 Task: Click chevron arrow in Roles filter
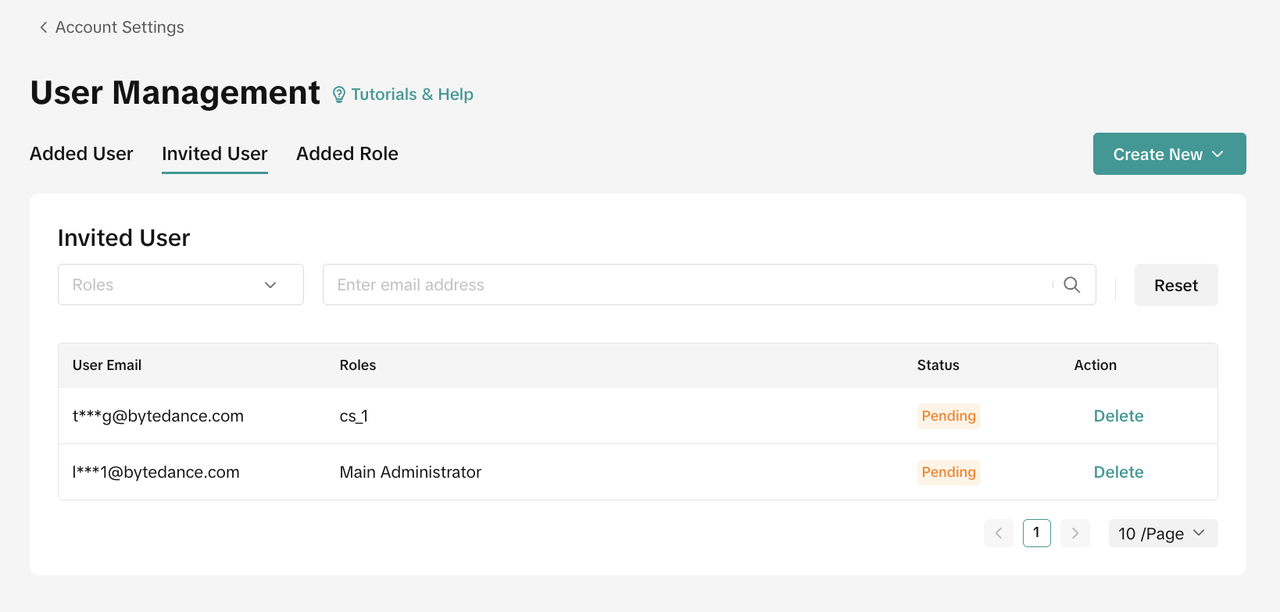click(270, 285)
